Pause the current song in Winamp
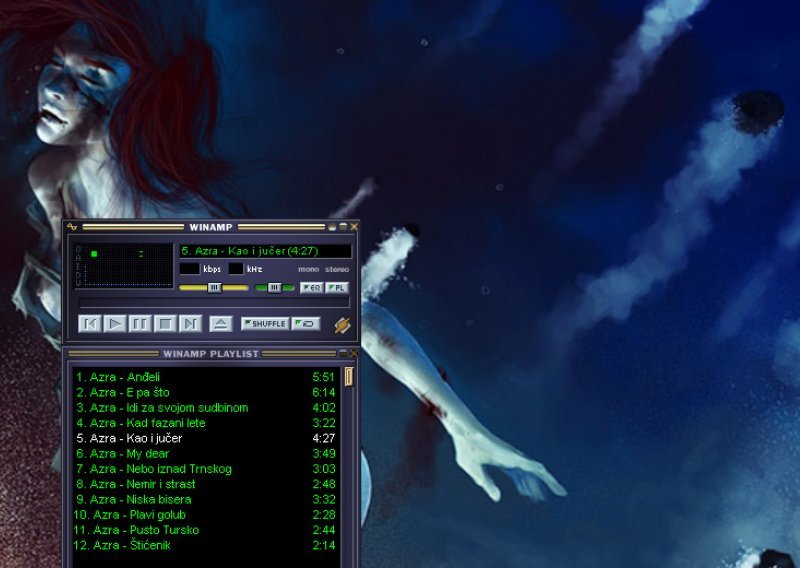 point(140,324)
